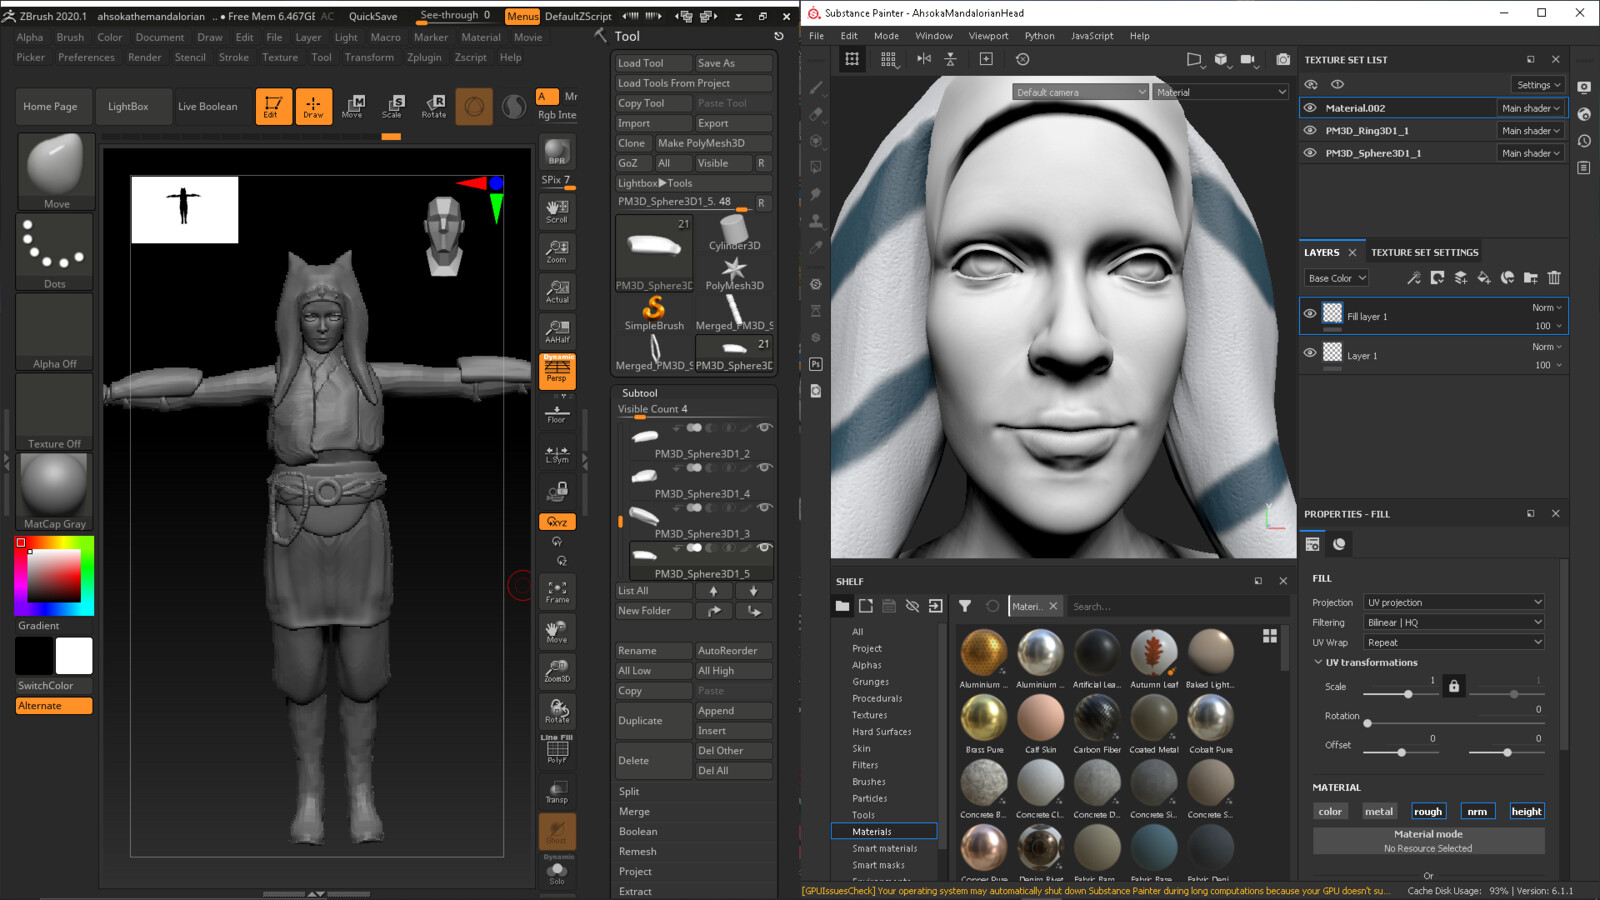Viewport: 1600px width, 900px height.
Task: Open the Projection UV projection dropdown
Action: click(1455, 602)
